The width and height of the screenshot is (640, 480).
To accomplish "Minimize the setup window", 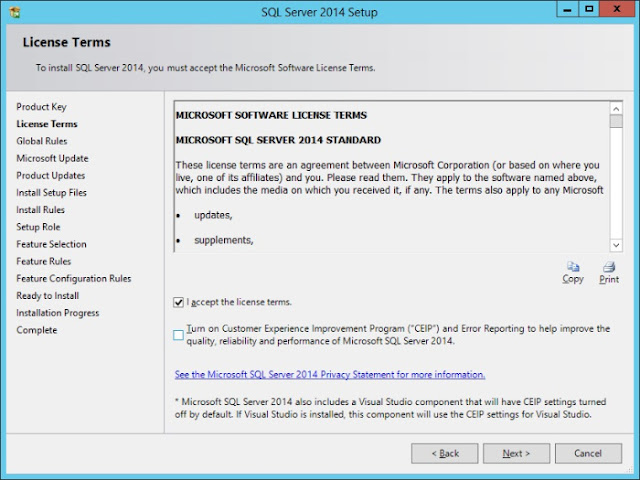I will [x=567, y=10].
